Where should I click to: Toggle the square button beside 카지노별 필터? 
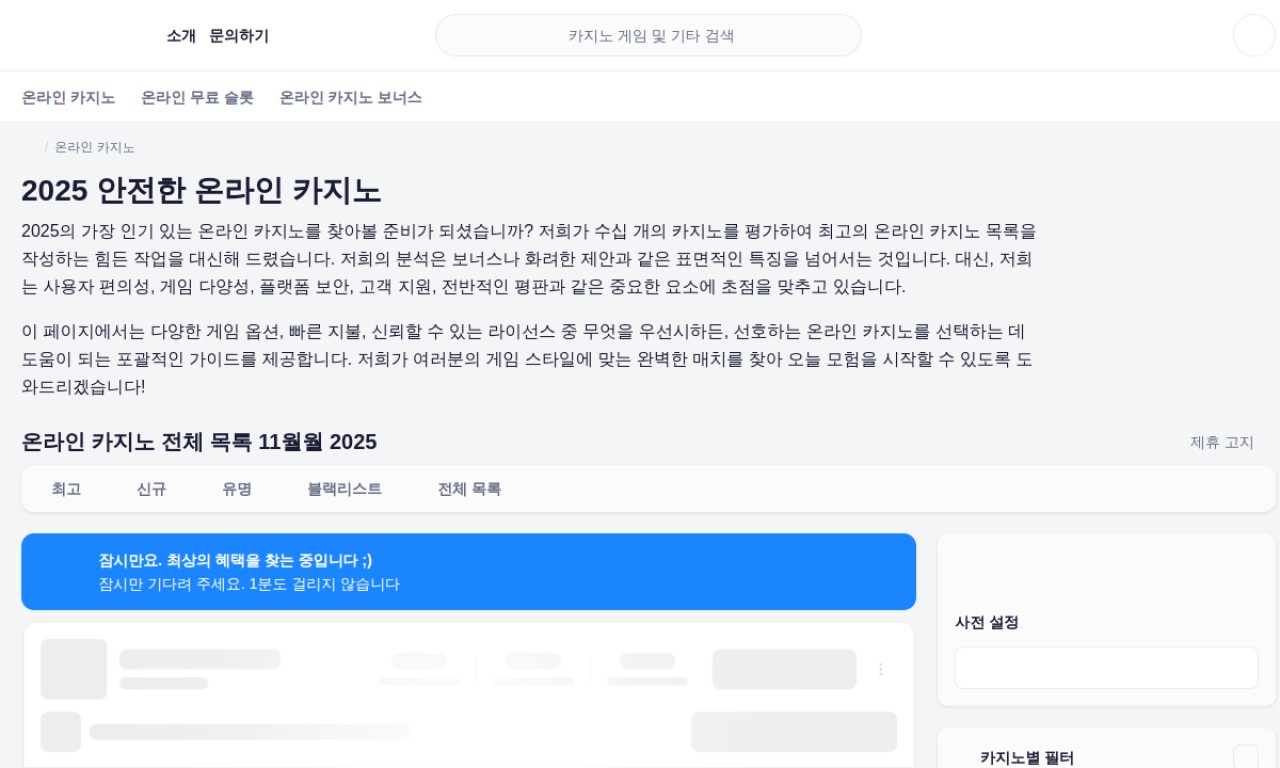[1245, 757]
